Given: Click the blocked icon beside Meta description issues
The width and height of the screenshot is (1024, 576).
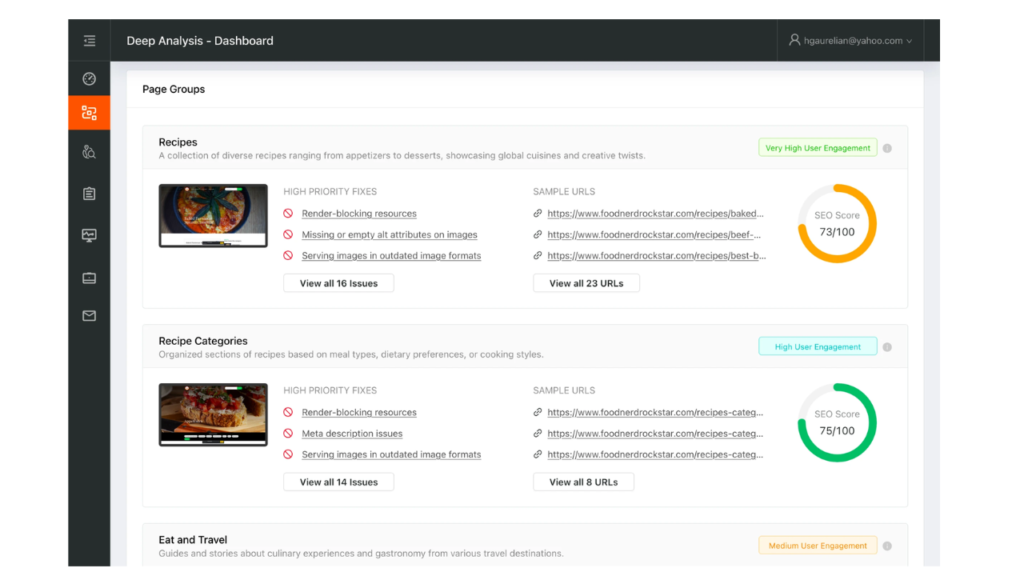Looking at the screenshot, I should point(288,433).
